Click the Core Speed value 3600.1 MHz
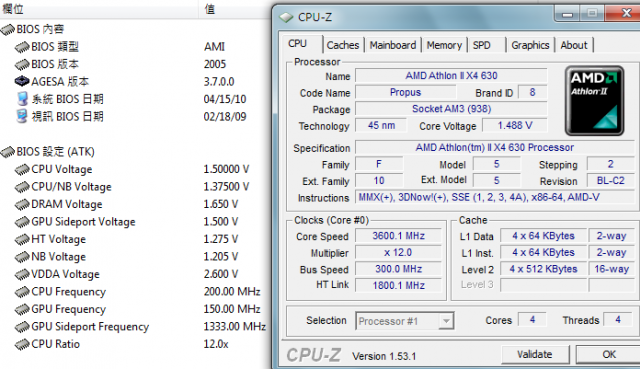640x369 pixels. (398, 236)
